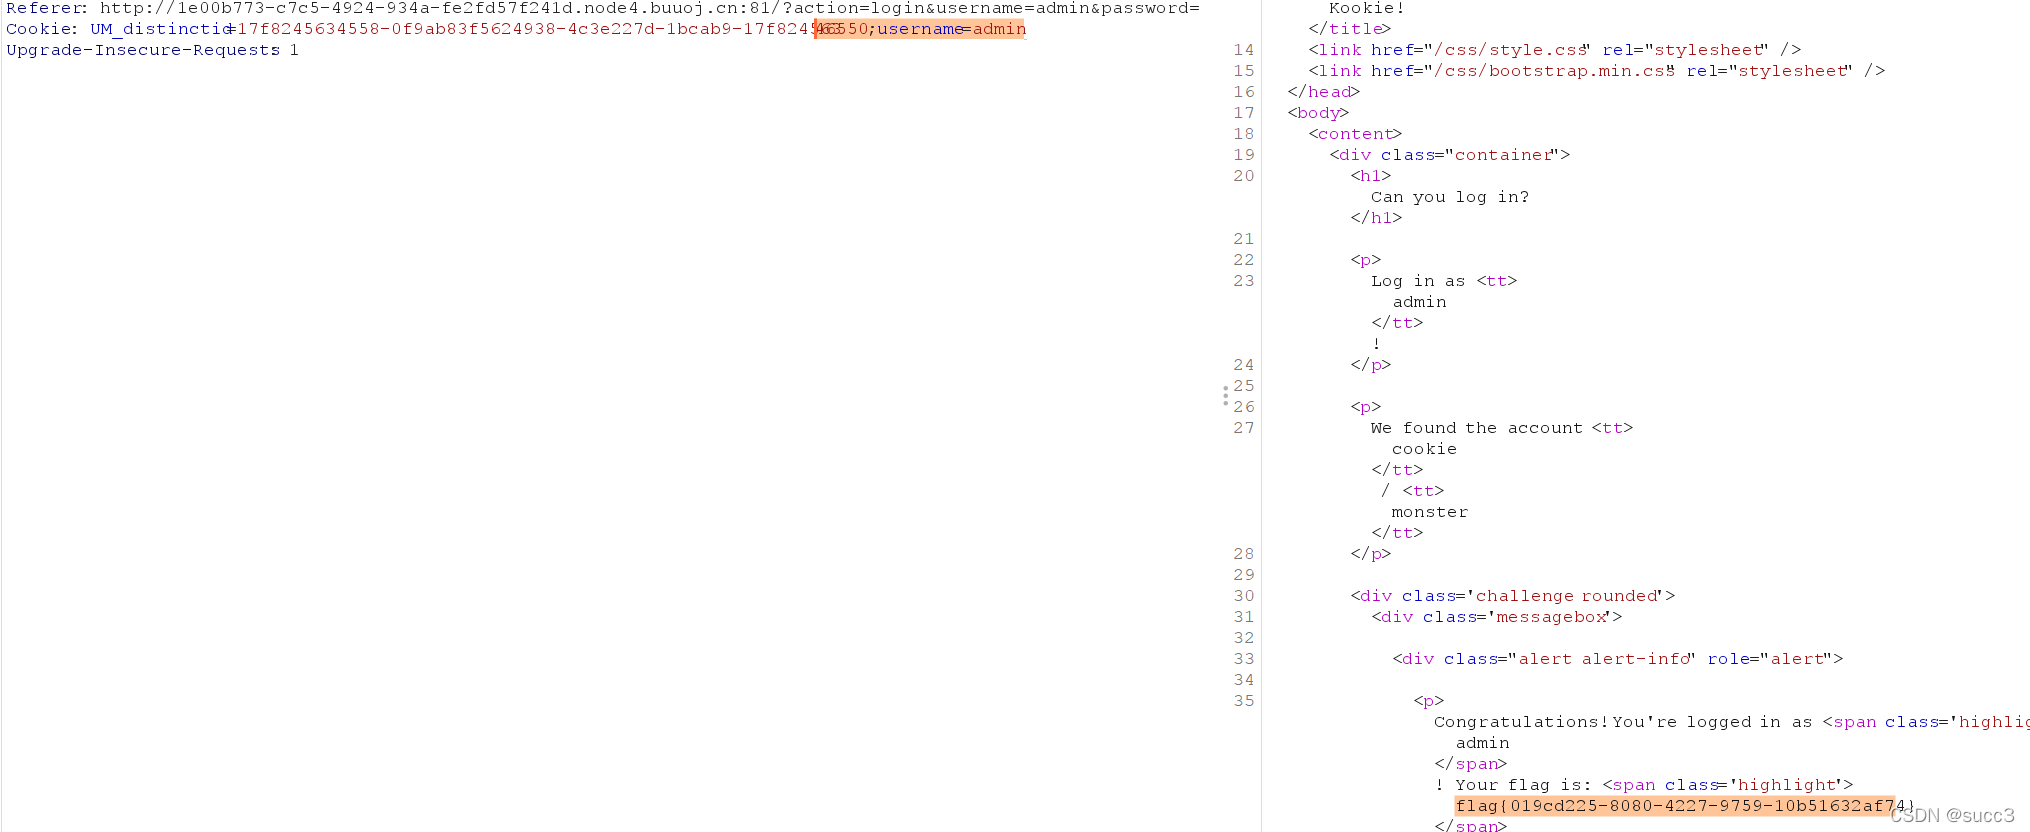Click the Referer header name

pyautogui.click(x=45, y=8)
